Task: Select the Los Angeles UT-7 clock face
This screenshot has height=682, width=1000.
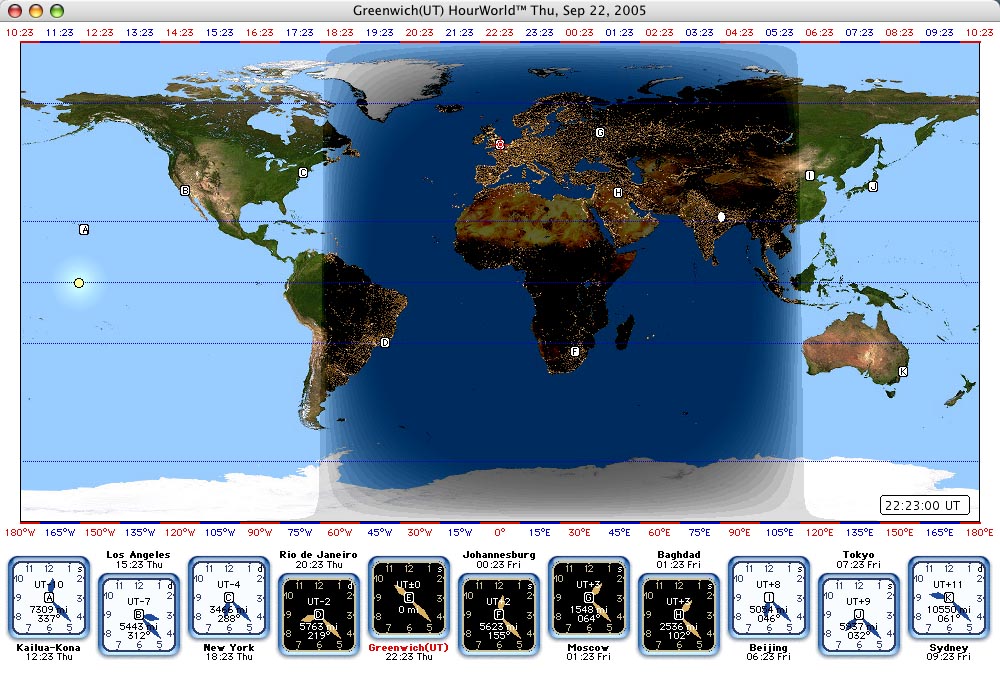Action: click(138, 614)
